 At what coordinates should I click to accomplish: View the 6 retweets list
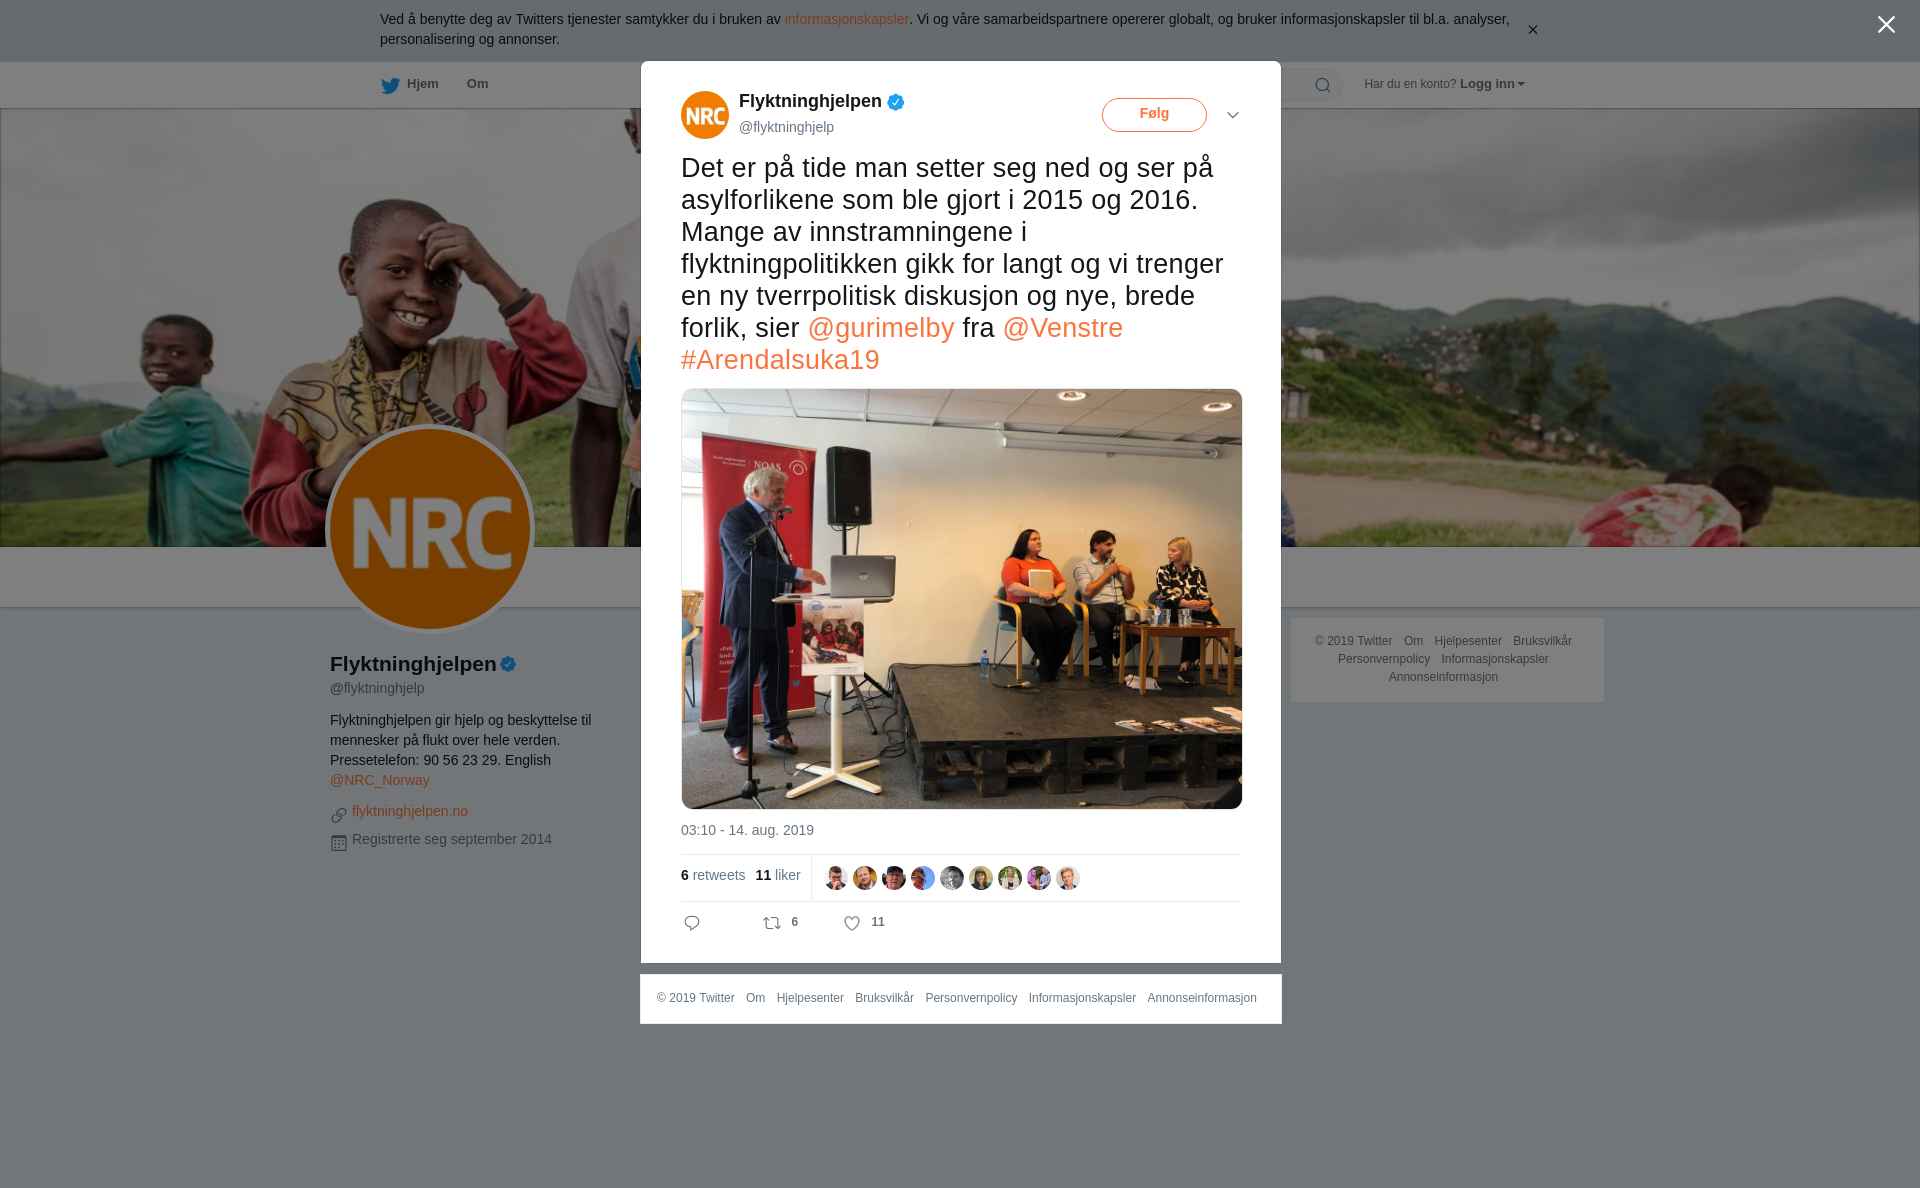713,875
